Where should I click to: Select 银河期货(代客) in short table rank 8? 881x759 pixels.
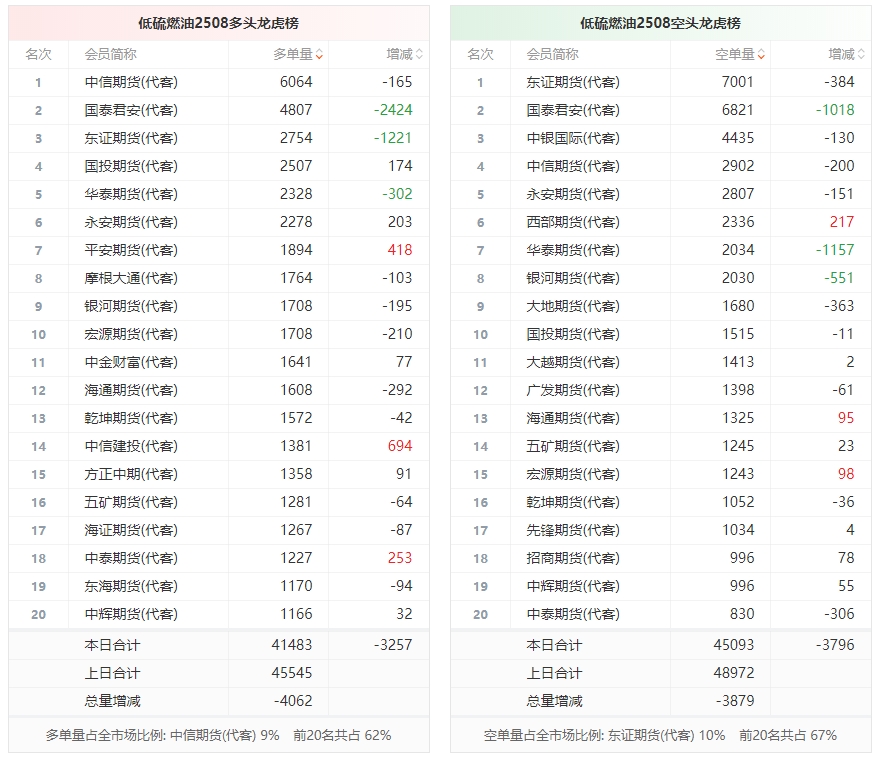(573, 279)
